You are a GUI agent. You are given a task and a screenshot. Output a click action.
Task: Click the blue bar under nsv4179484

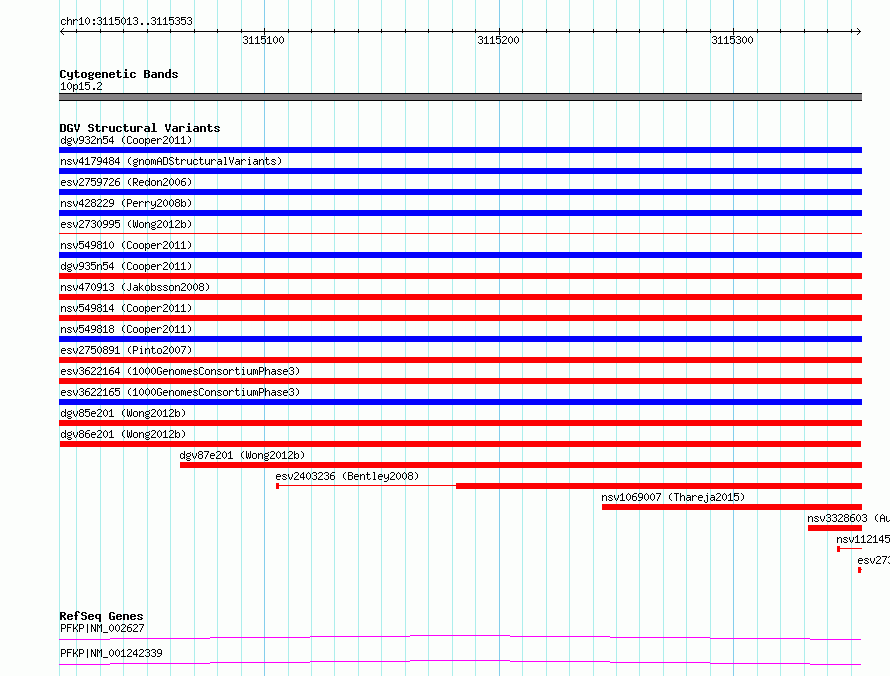460,171
